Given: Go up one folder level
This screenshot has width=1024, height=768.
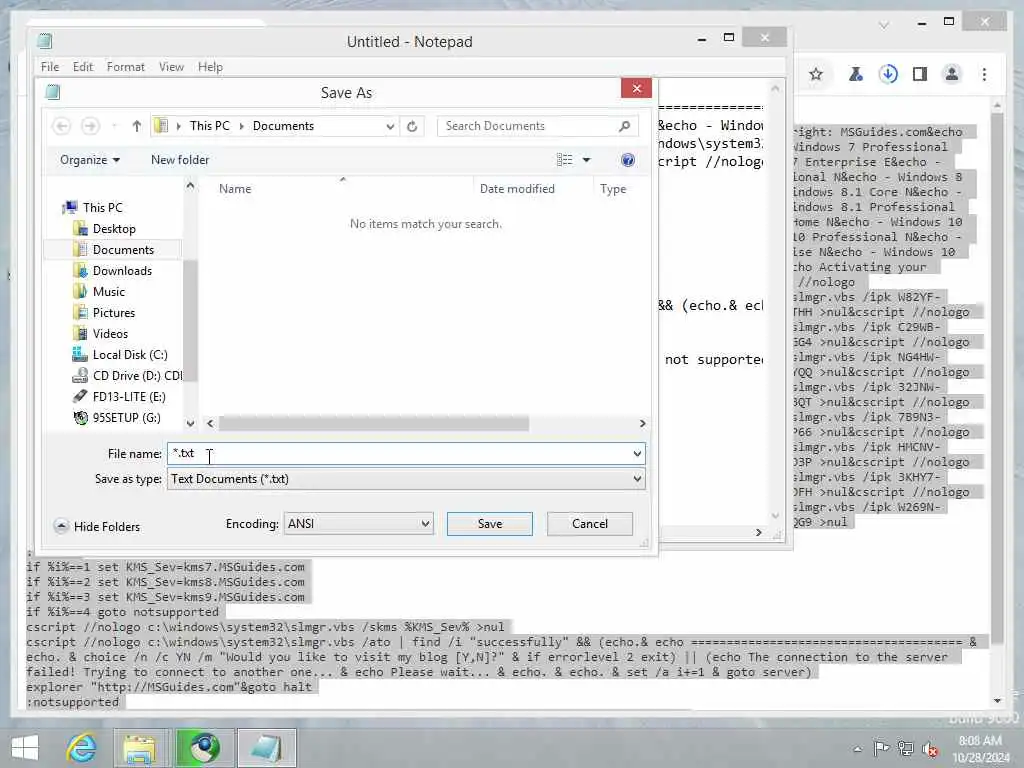Looking at the screenshot, I should (x=136, y=126).
